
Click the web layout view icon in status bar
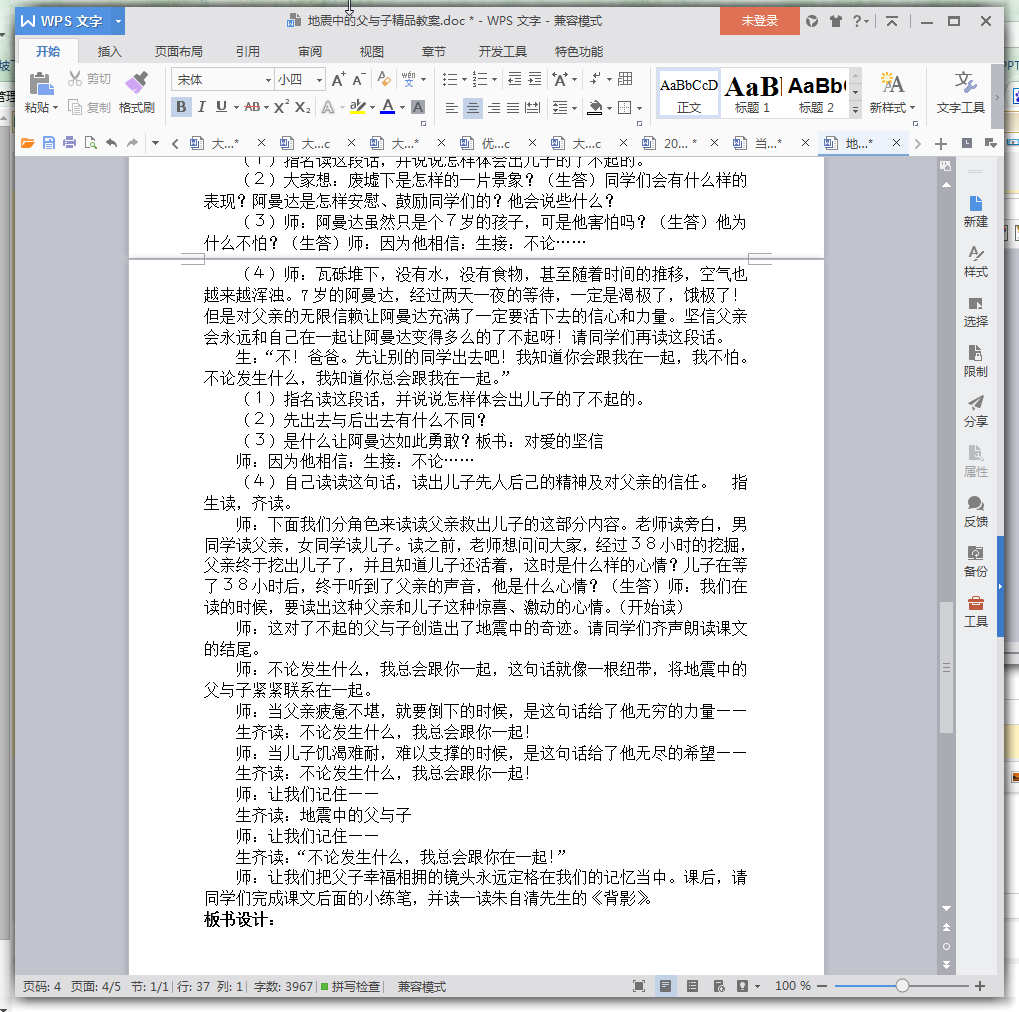(719, 986)
